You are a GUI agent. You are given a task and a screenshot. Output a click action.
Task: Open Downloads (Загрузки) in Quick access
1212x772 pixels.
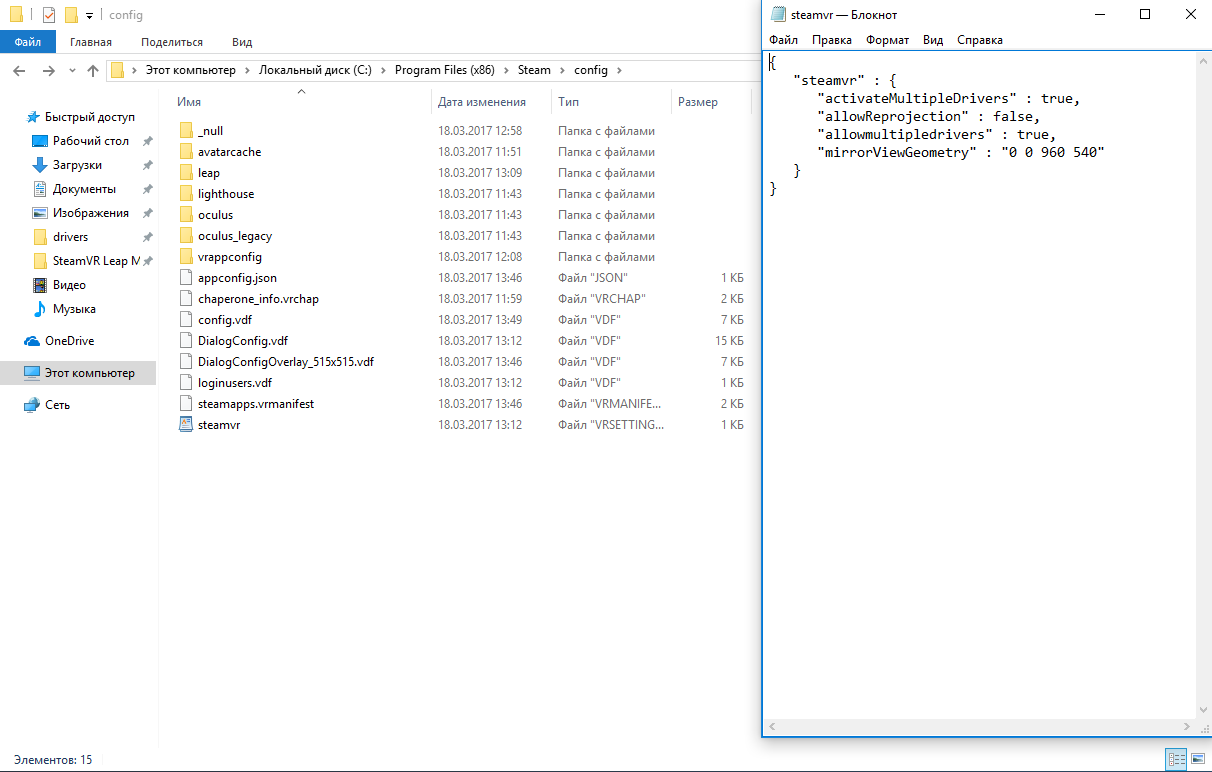click(x=77, y=165)
